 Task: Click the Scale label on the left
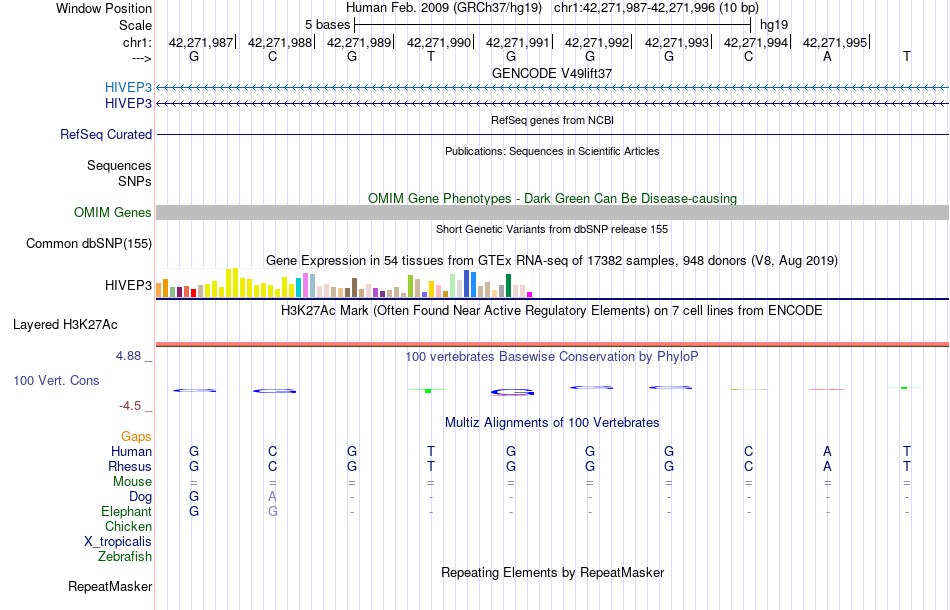pyautogui.click(x=135, y=25)
